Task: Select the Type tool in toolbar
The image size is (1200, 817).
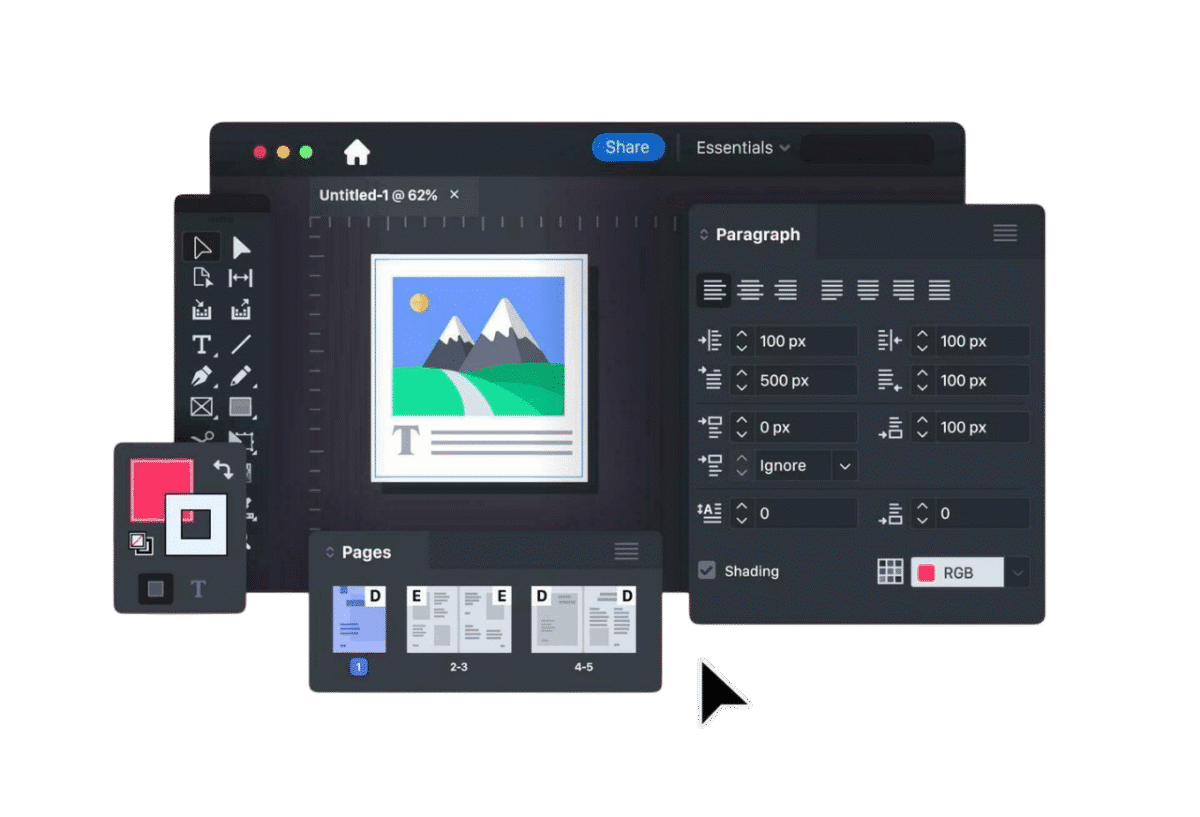Action: tap(202, 345)
